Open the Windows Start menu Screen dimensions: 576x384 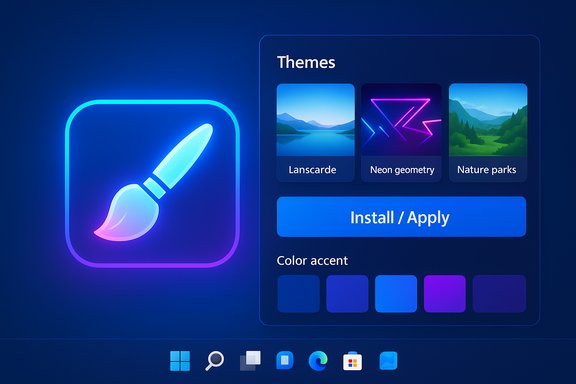coord(180,360)
